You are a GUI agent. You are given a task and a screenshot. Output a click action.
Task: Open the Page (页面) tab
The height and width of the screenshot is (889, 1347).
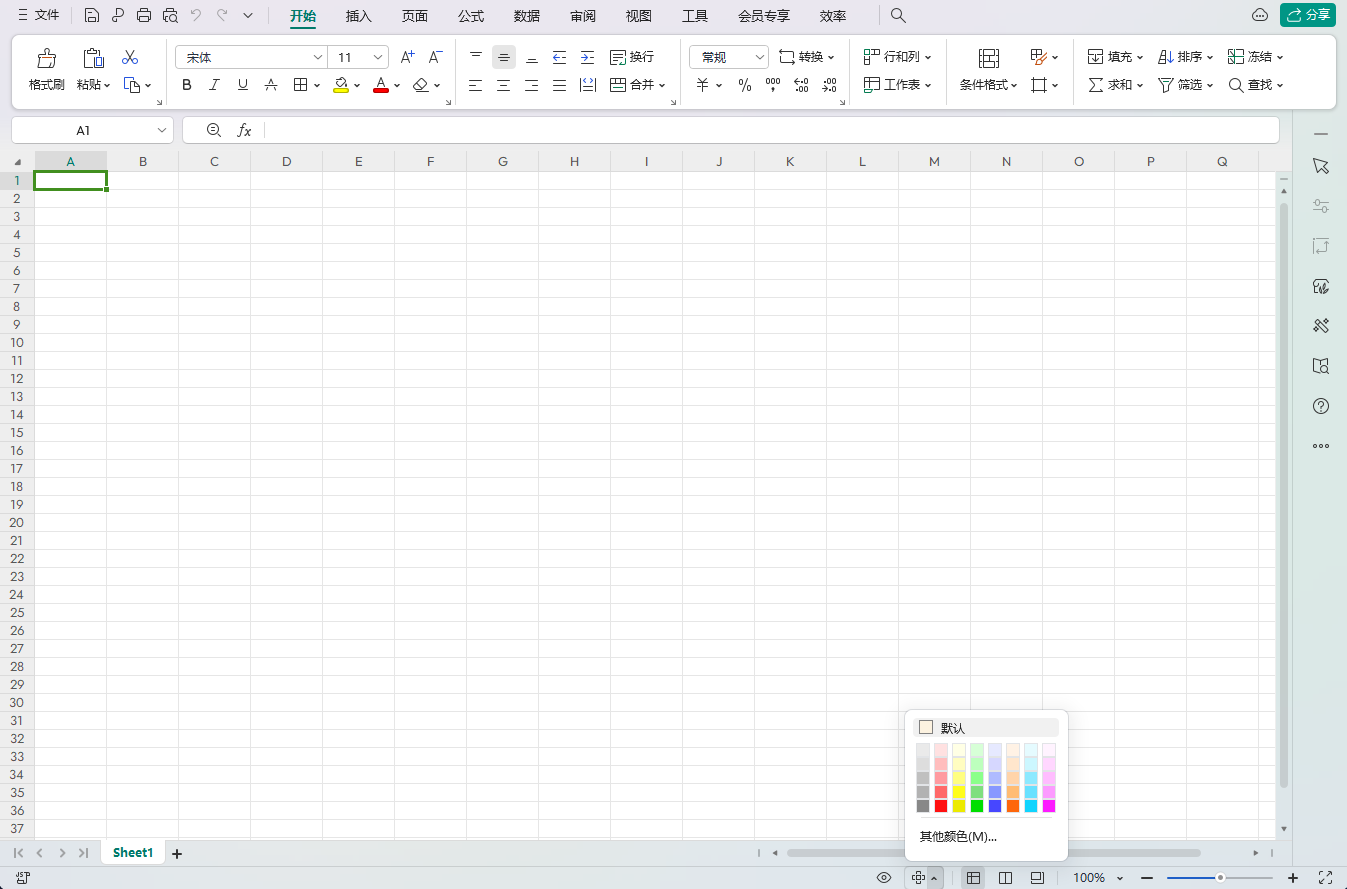coord(414,16)
